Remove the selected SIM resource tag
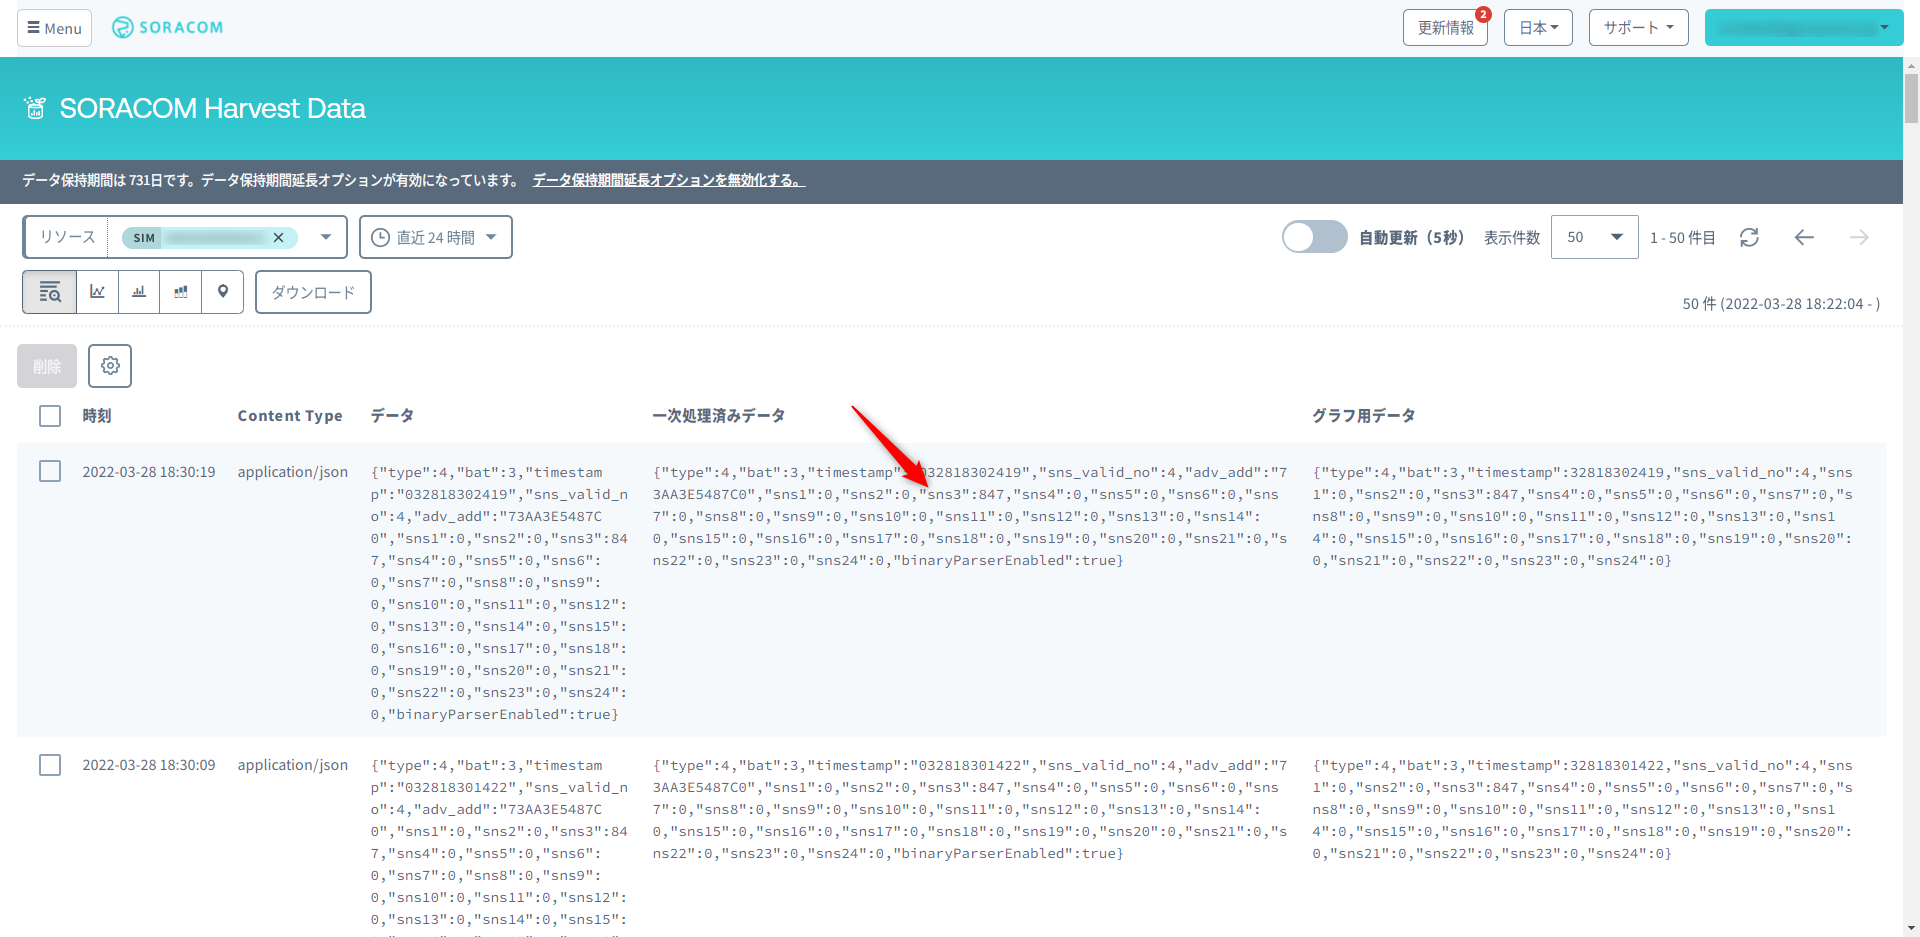The height and width of the screenshot is (937, 1920). [279, 237]
